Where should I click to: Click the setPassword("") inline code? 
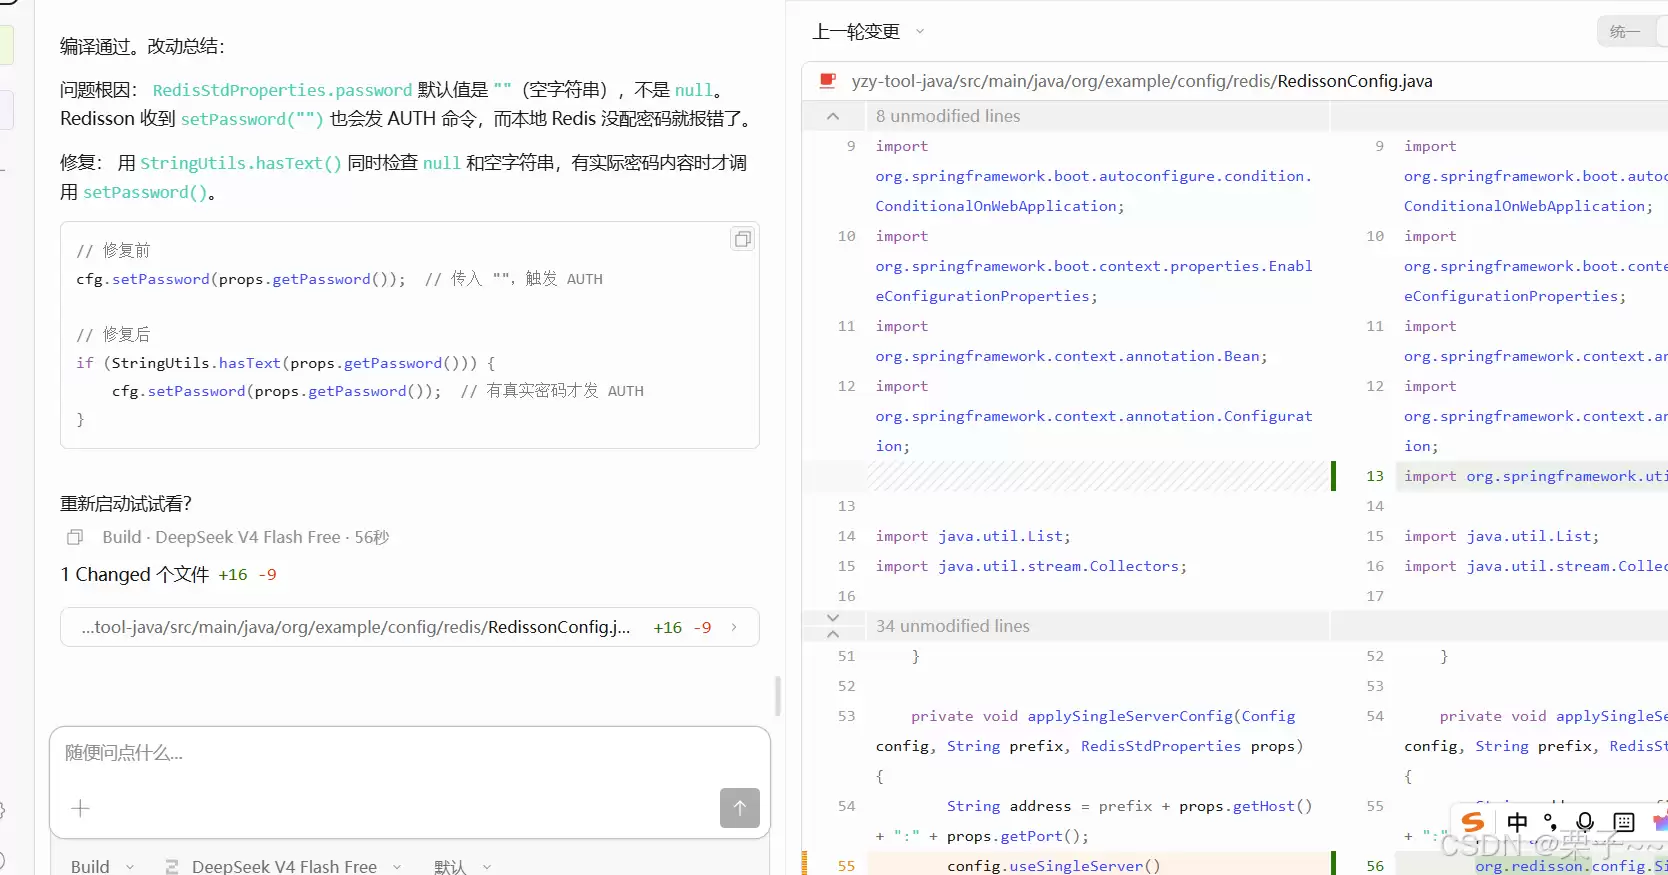pyautogui.click(x=252, y=119)
